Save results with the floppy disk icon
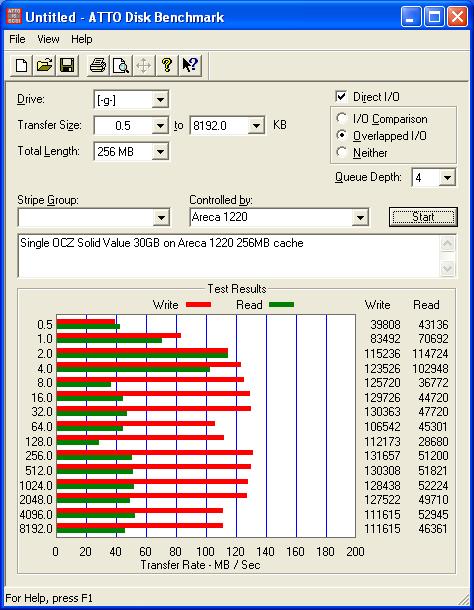474x610 pixels. click(67, 65)
